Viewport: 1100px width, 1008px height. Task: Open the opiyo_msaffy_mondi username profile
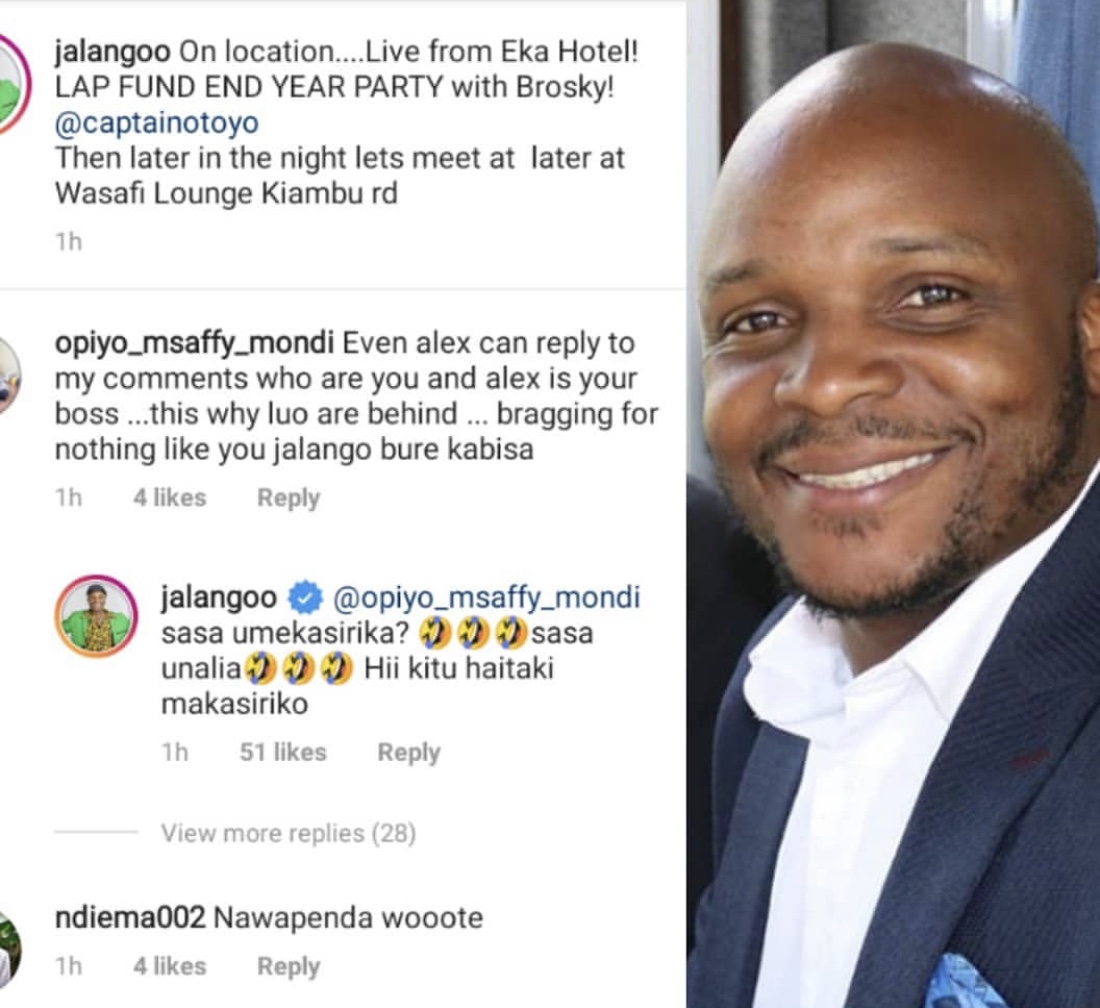pyautogui.click(x=194, y=343)
